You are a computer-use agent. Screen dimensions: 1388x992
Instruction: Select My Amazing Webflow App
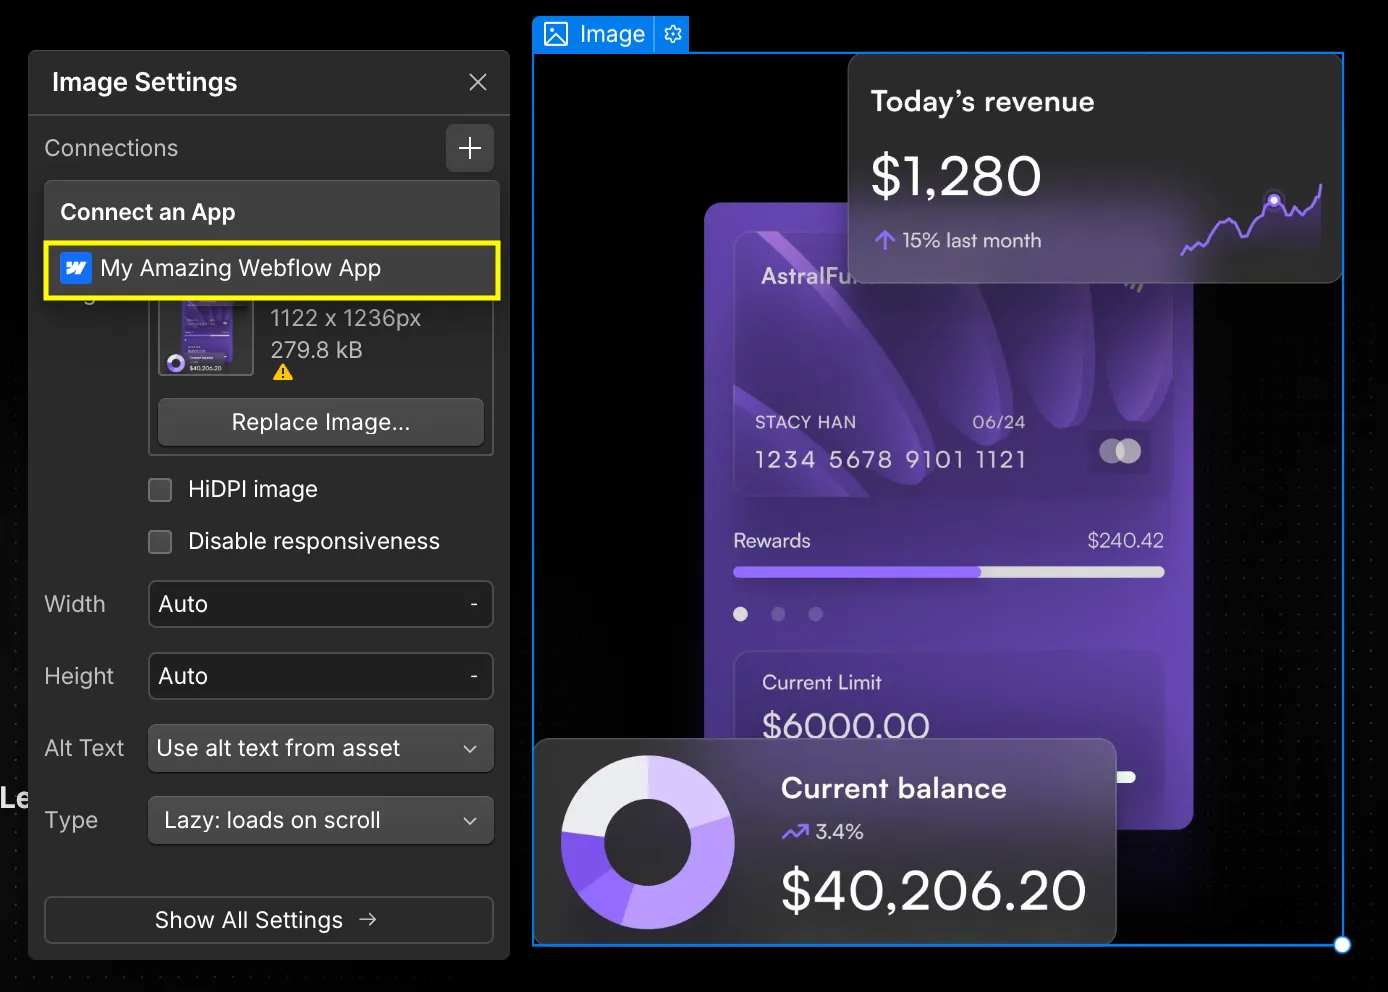[x=272, y=269]
